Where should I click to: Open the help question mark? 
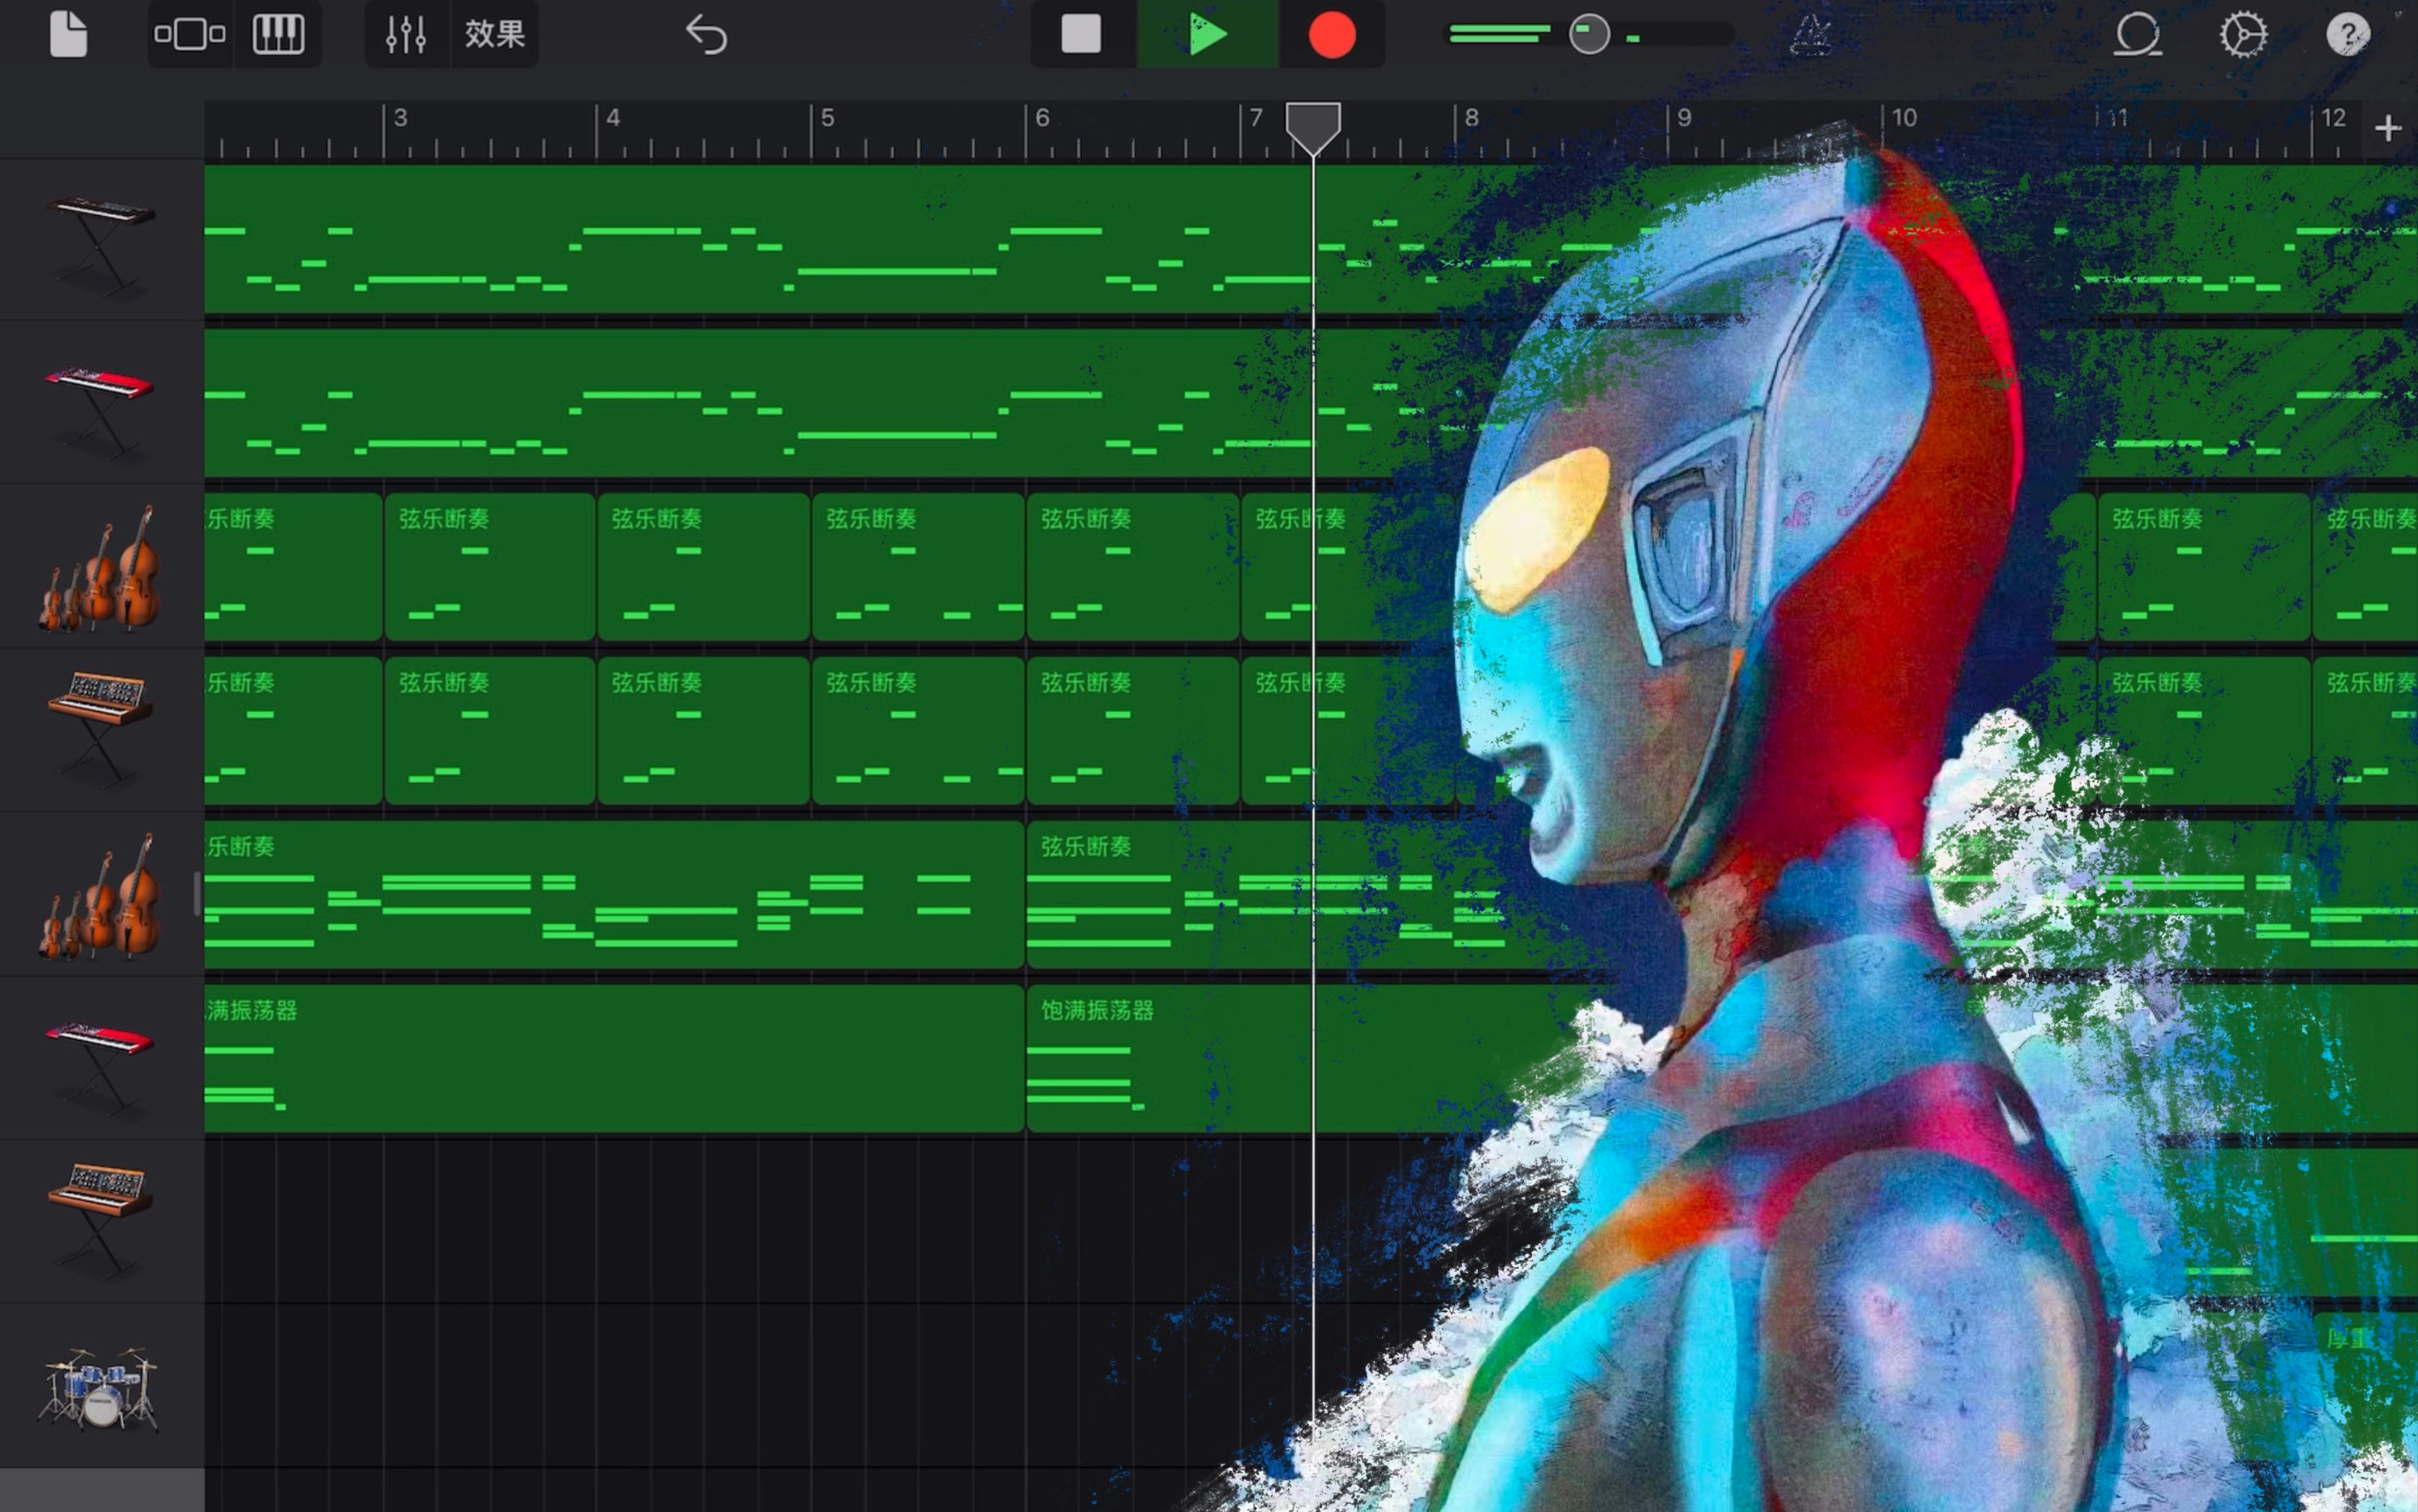pyautogui.click(x=2348, y=34)
